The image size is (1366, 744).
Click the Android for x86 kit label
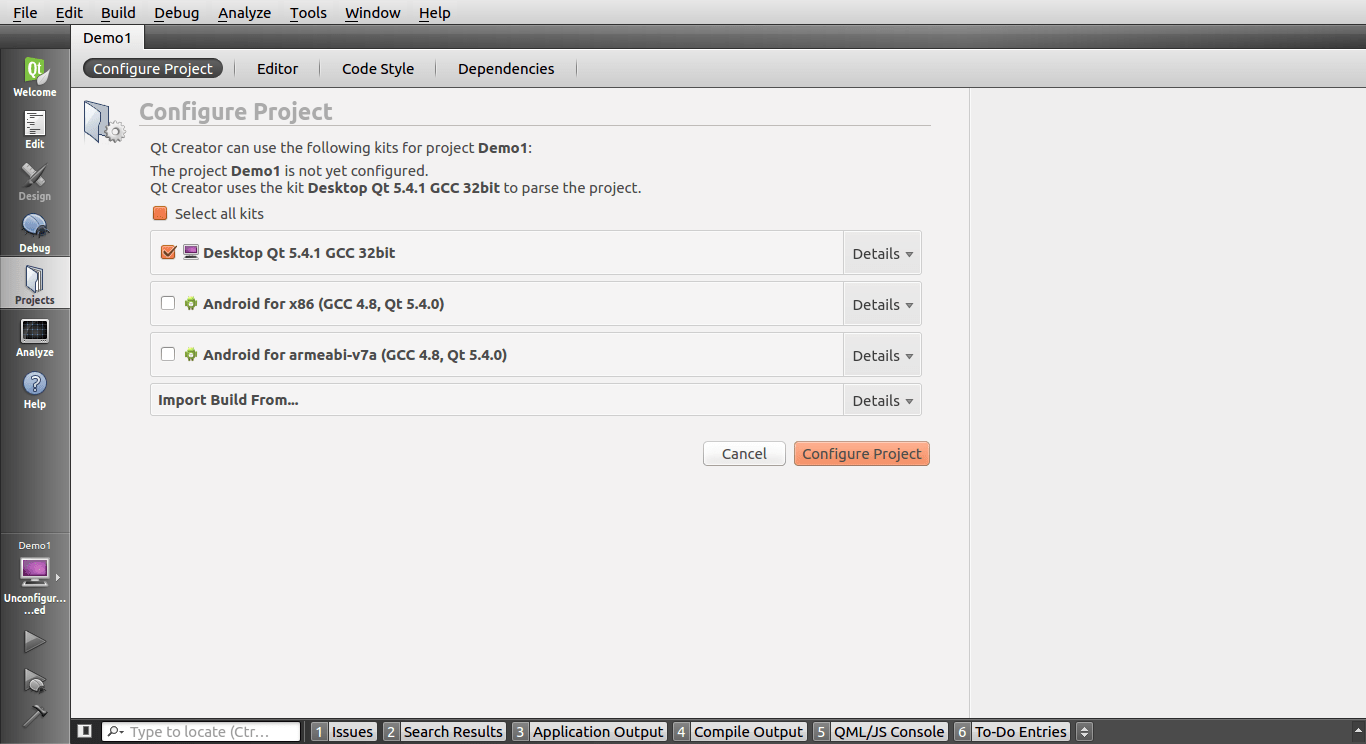point(323,304)
